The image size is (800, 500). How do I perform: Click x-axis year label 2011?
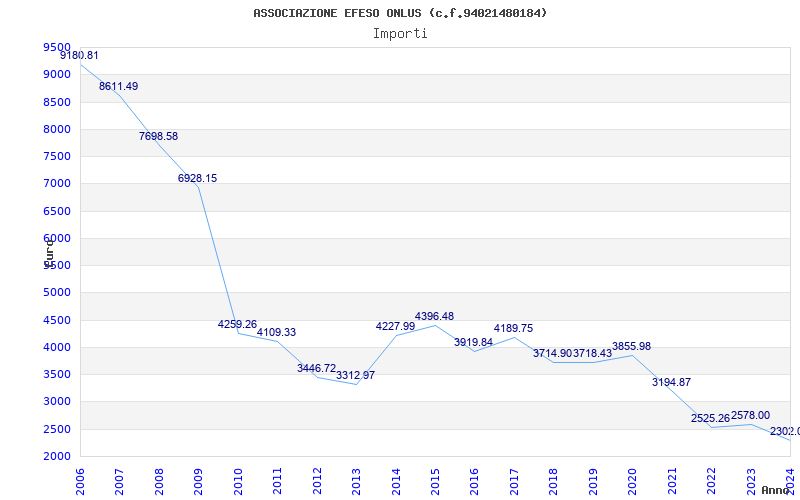pos(278,482)
